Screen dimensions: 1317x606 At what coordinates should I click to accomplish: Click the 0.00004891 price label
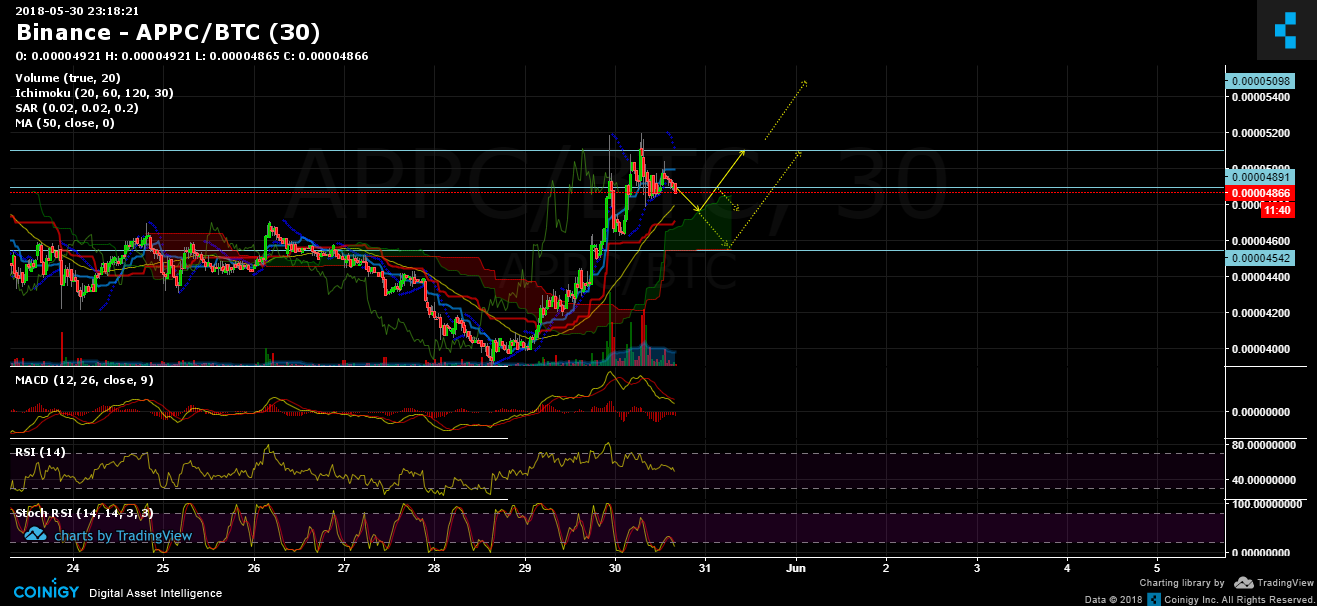click(x=1262, y=177)
